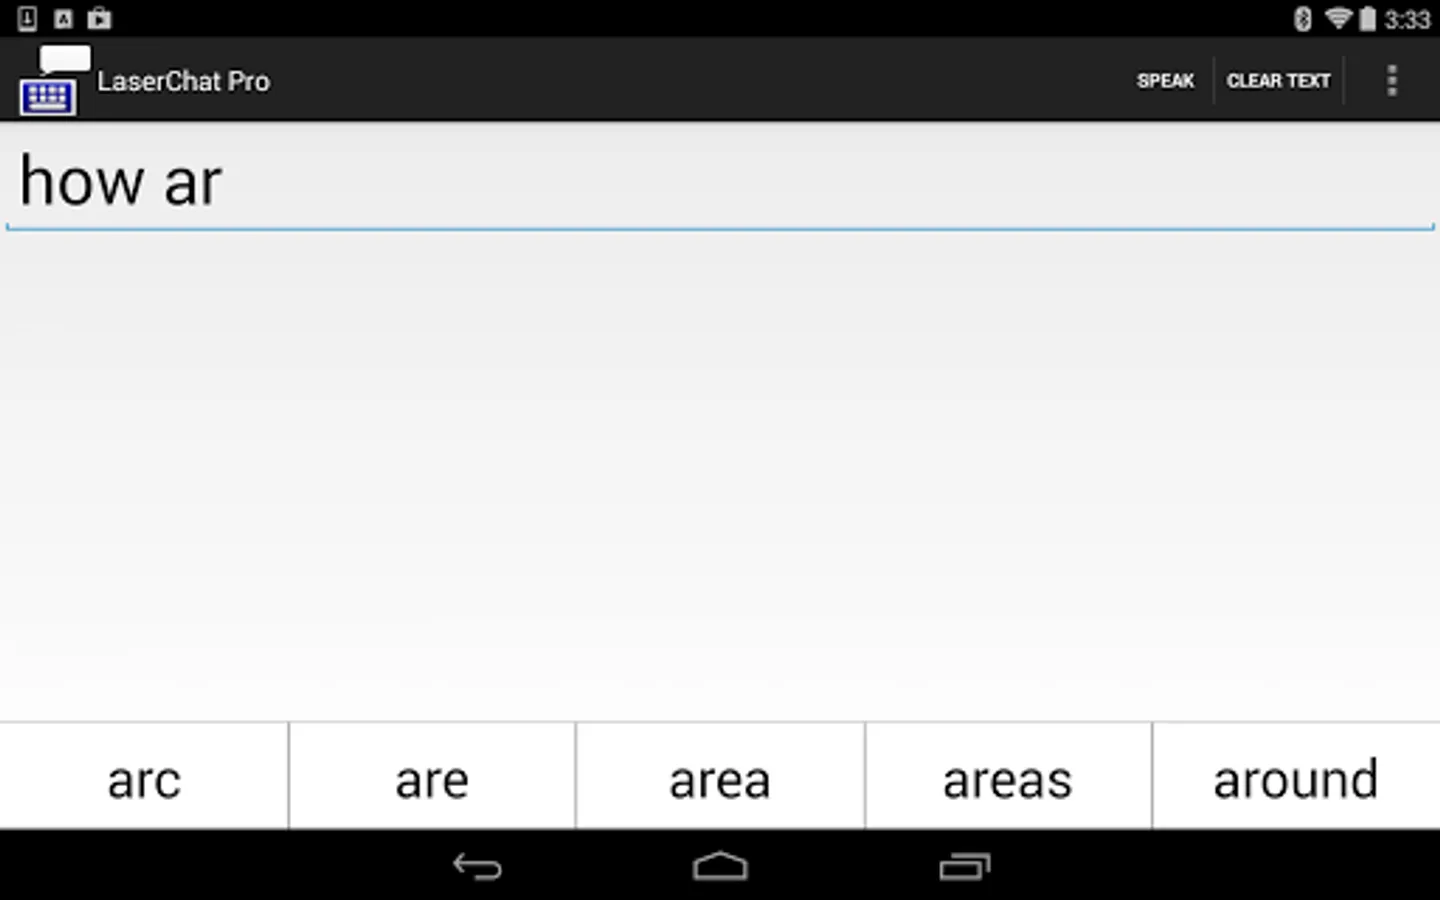Image resolution: width=1440 pixels, height=900 pixels.
Task: Click the LaserChat Pro keyboard app icon
Action: tap(50, 81)
